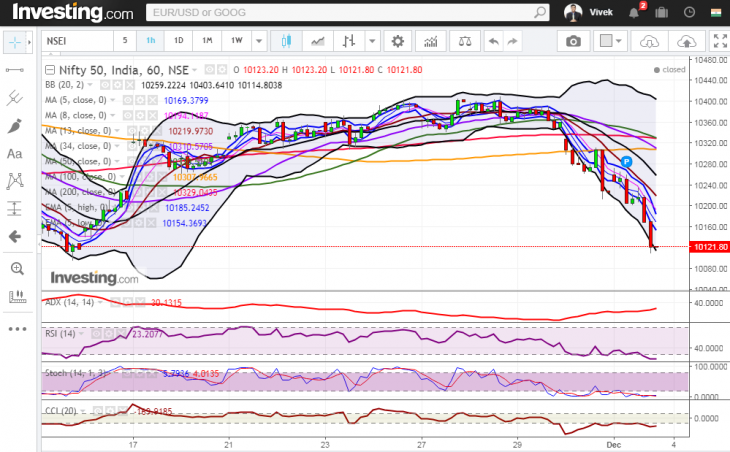This screenshot has height=452, width=730.
Task: Save chart layout to cloud
Action: (686, 41)
